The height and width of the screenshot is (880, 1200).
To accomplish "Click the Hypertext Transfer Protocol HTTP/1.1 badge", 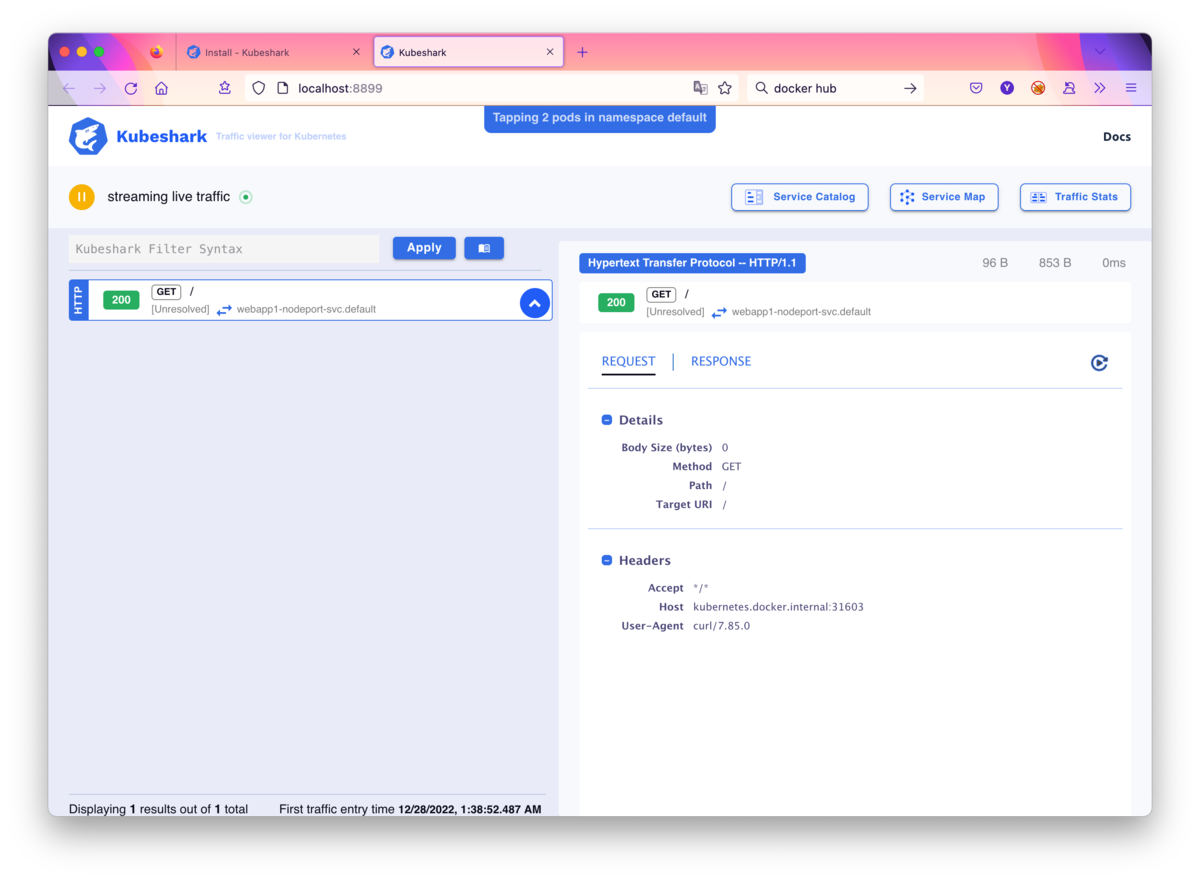I will click(692, 263).
